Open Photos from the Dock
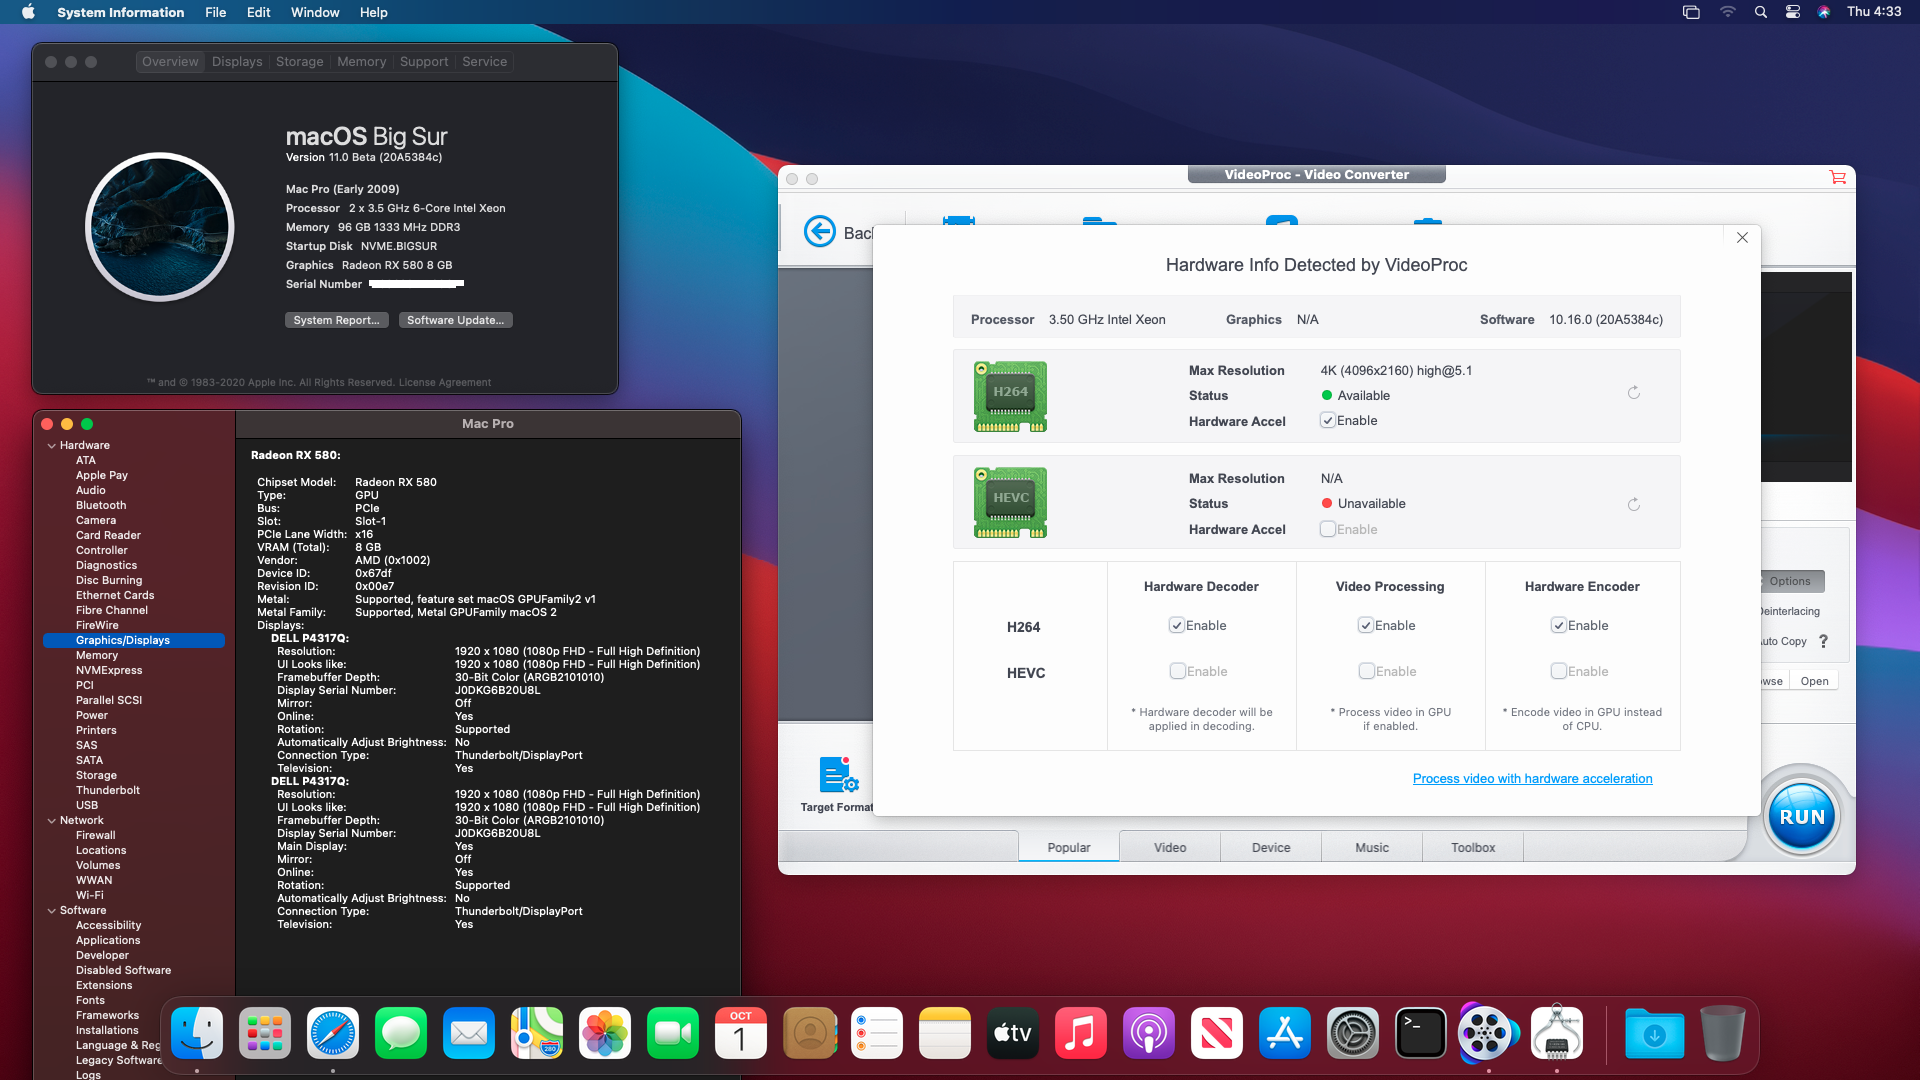 pyautogui.click(x=605, y=1033)
